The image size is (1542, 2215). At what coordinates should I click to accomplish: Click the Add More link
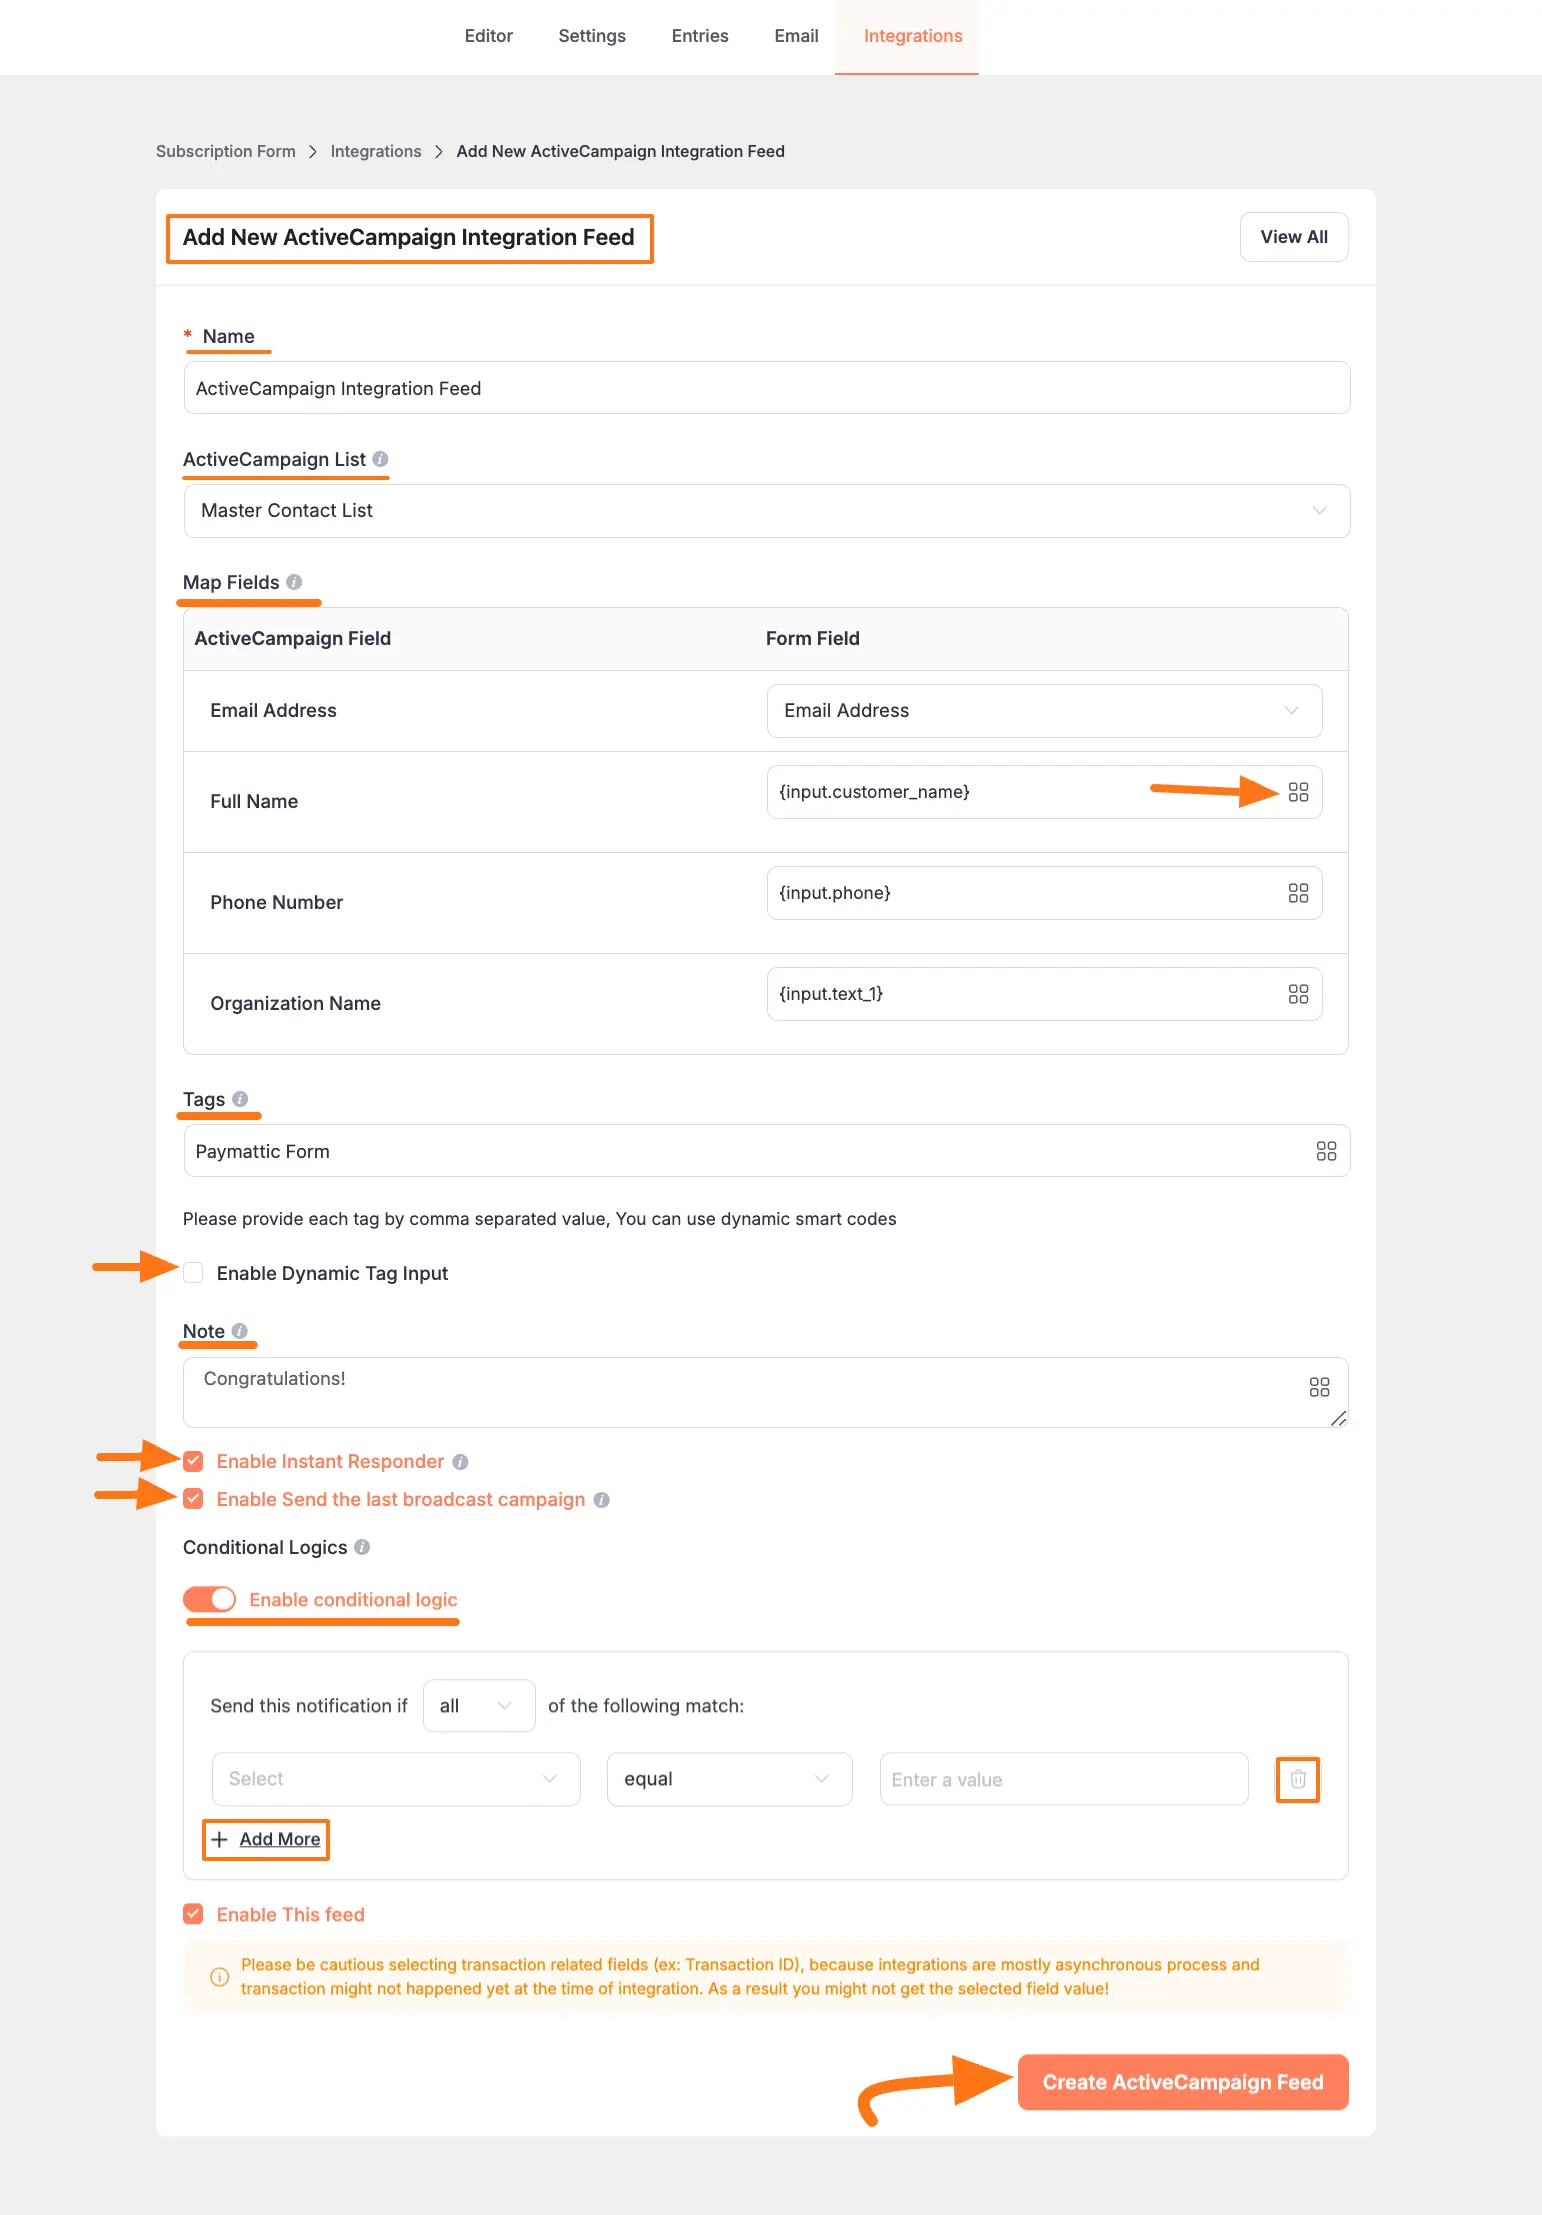280,1839
